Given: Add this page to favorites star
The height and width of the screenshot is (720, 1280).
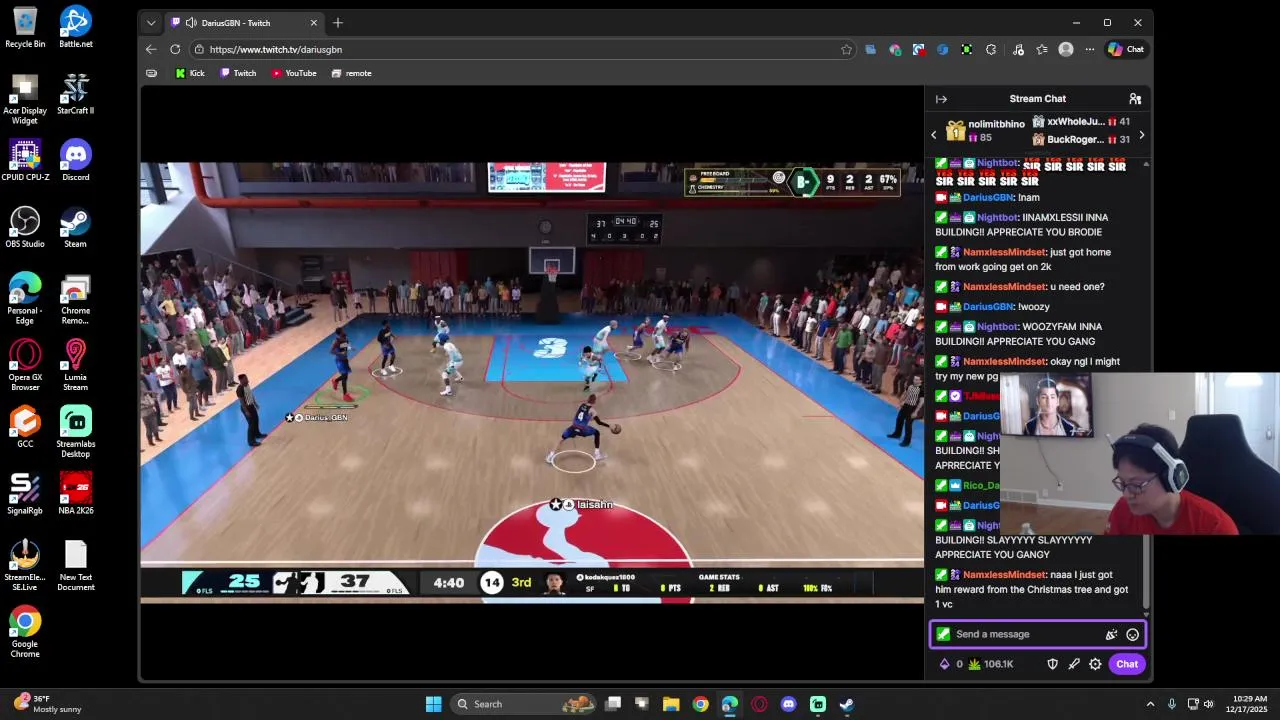Looking at the screenshot, I should (846, 49).
